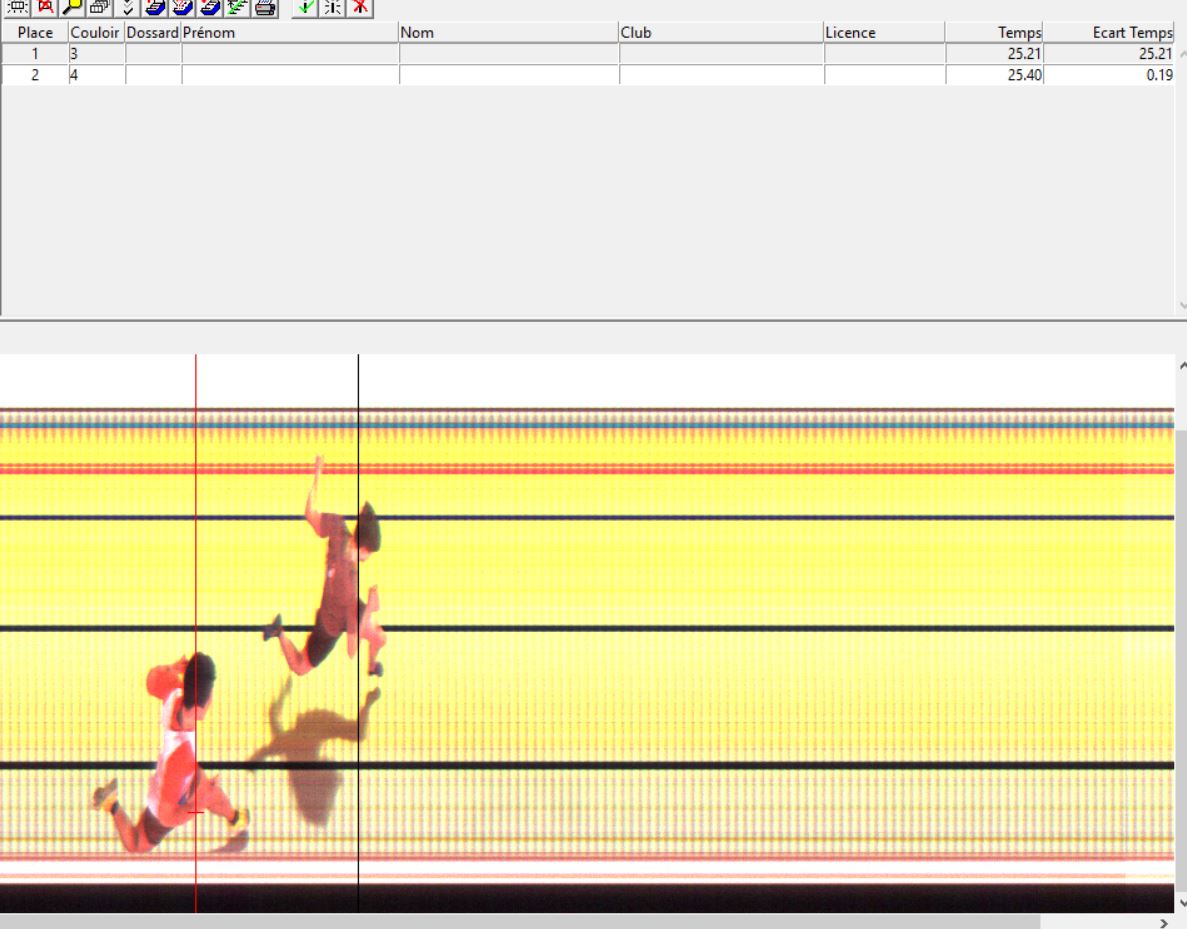Click the Club column header
This screenshot has width=1187, height=929.
point(721,33)
